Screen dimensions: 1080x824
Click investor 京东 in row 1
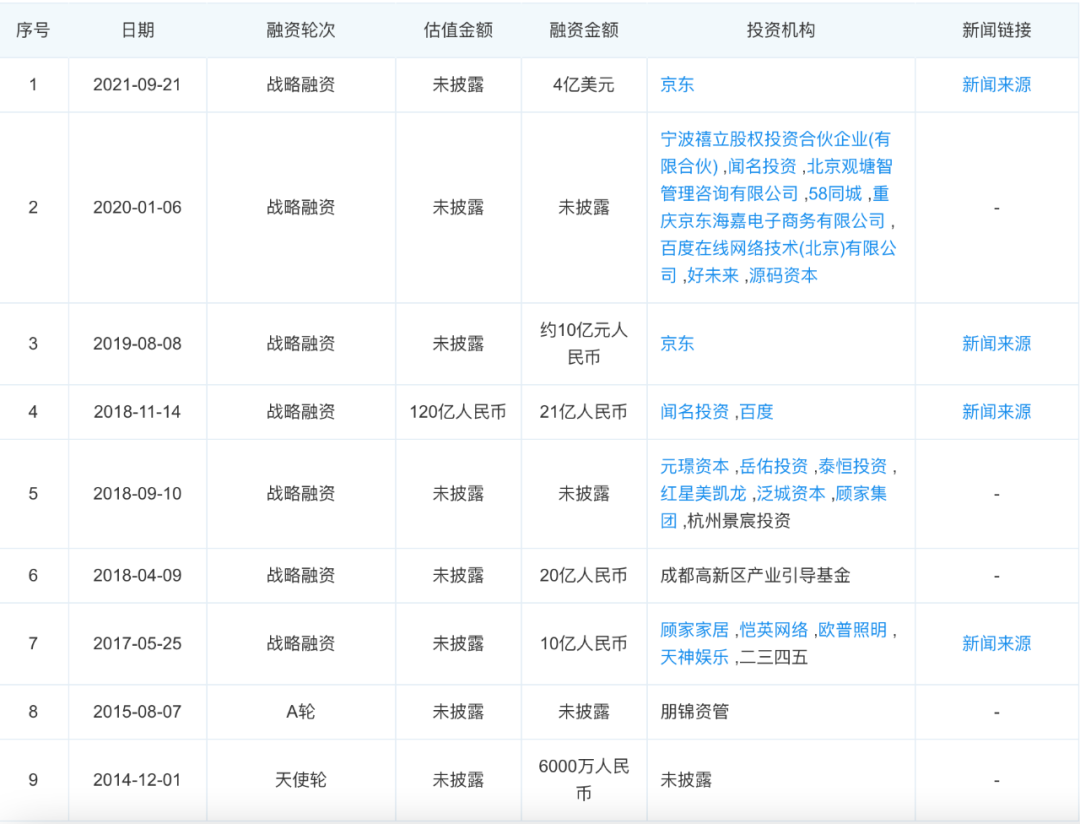(677, 85)
